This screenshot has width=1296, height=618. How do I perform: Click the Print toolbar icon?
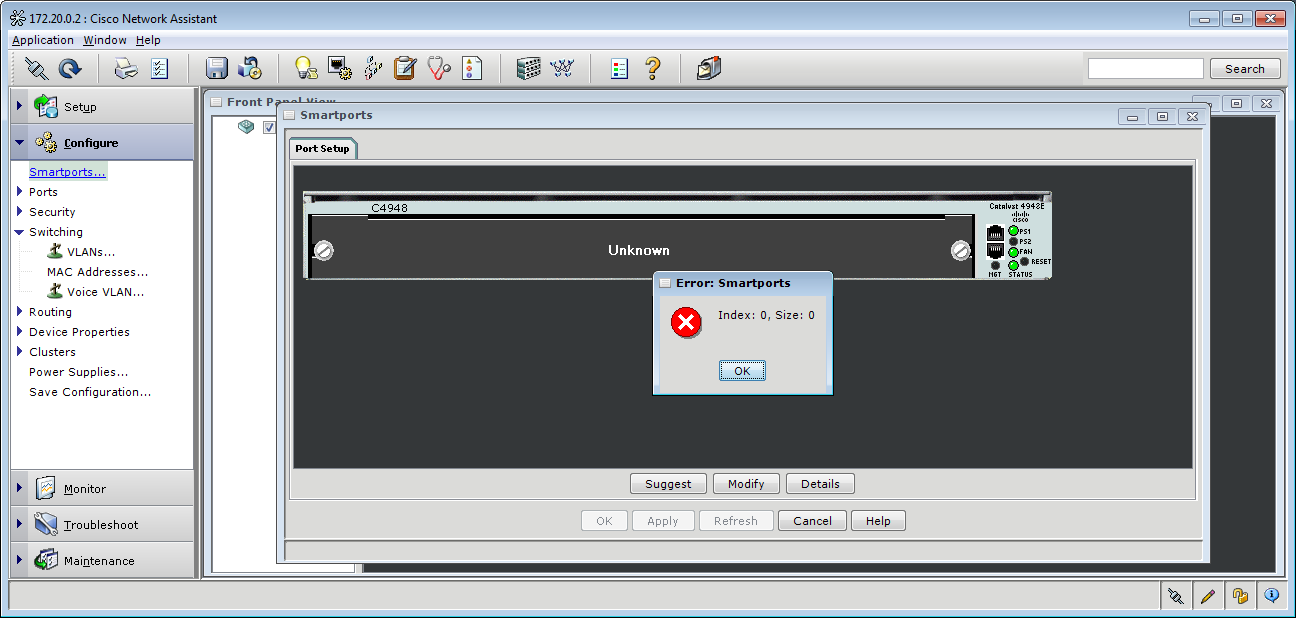point(126,68)
